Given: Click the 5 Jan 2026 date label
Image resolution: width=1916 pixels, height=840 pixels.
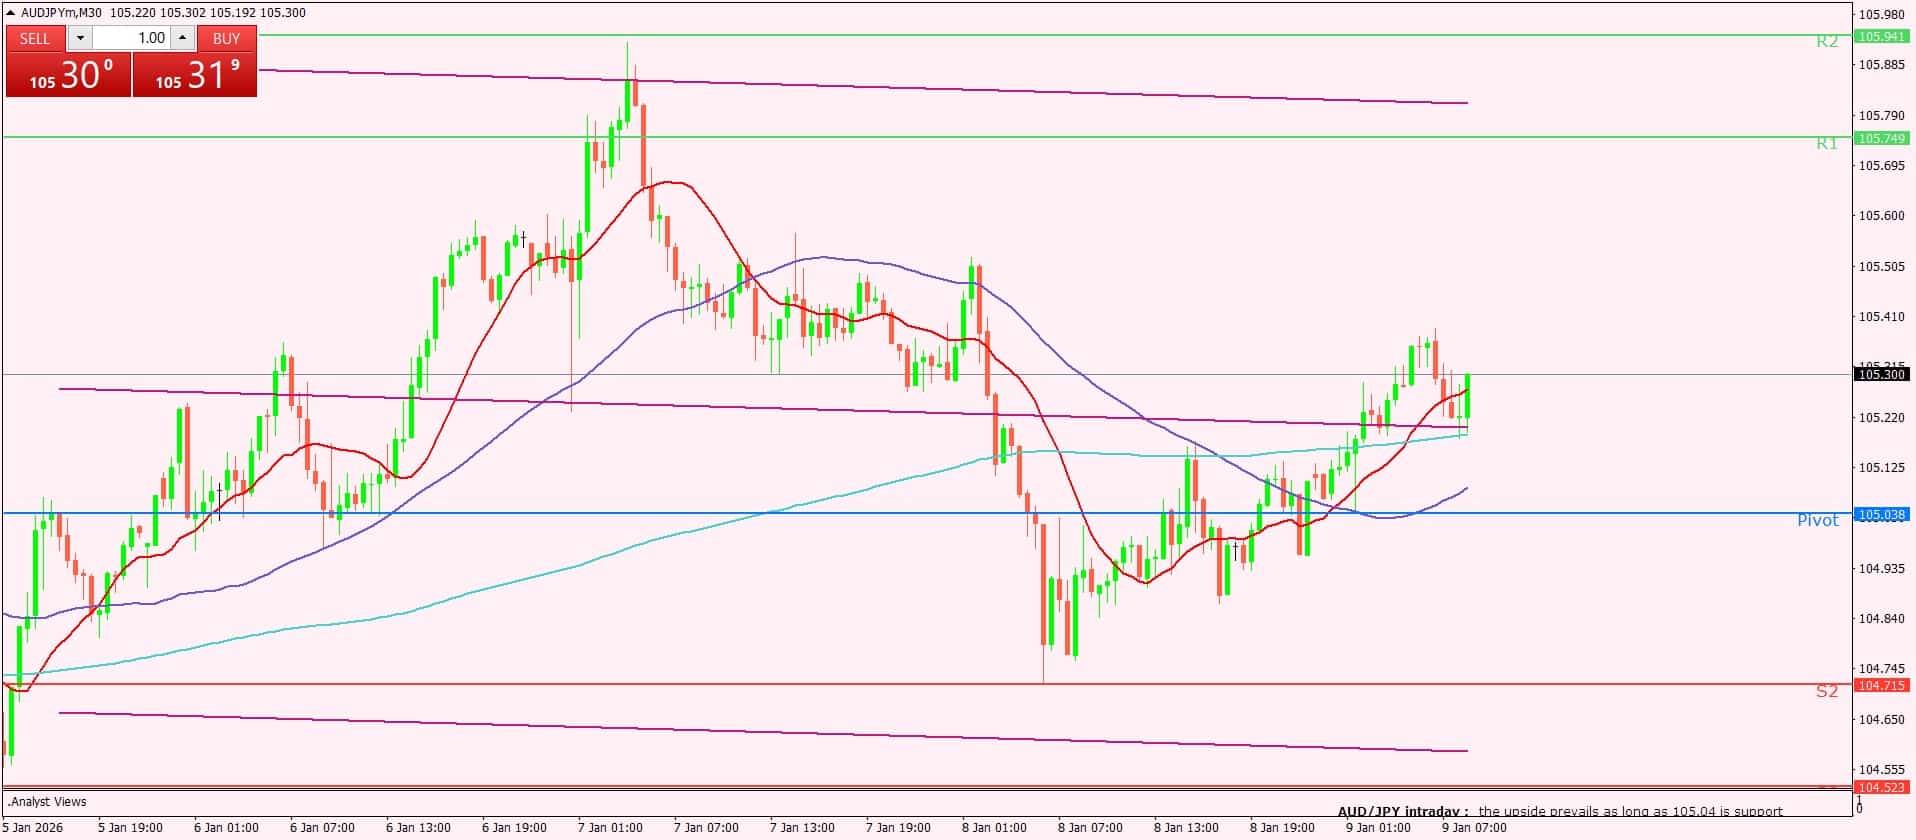Looking at the screenshot, I should [x=34, y=828].
